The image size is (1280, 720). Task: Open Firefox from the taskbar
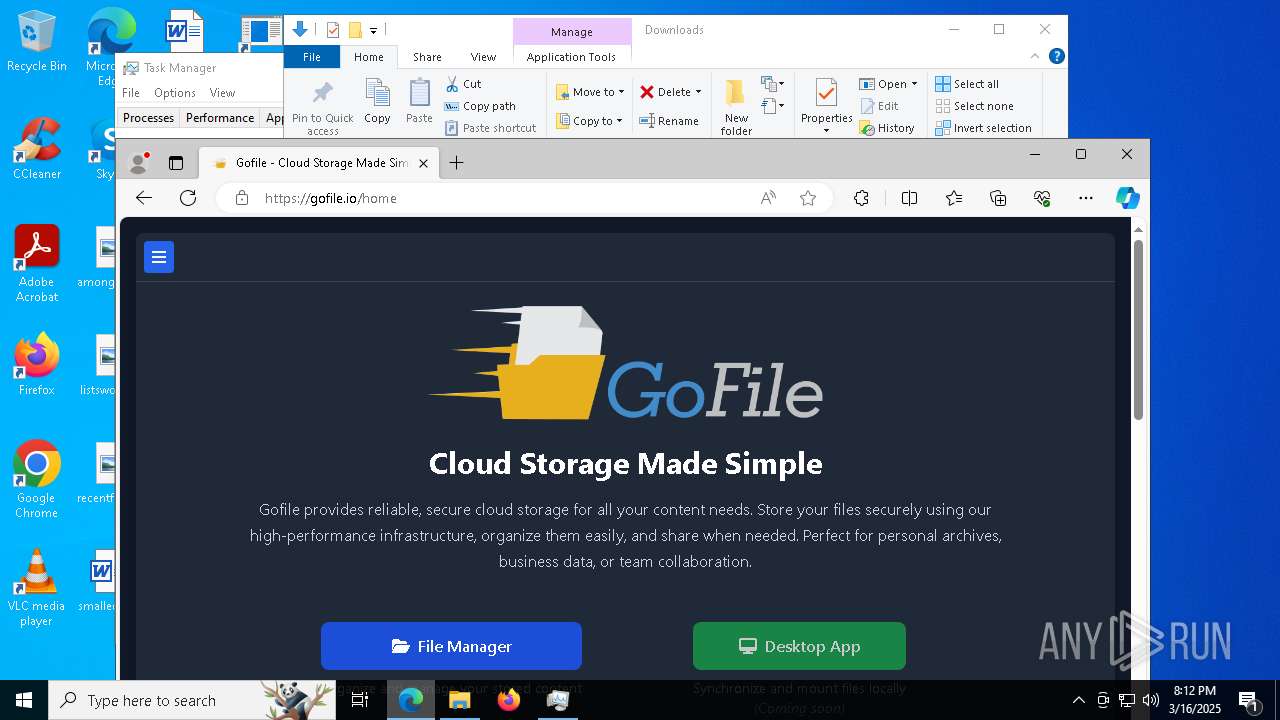[509, 700]
